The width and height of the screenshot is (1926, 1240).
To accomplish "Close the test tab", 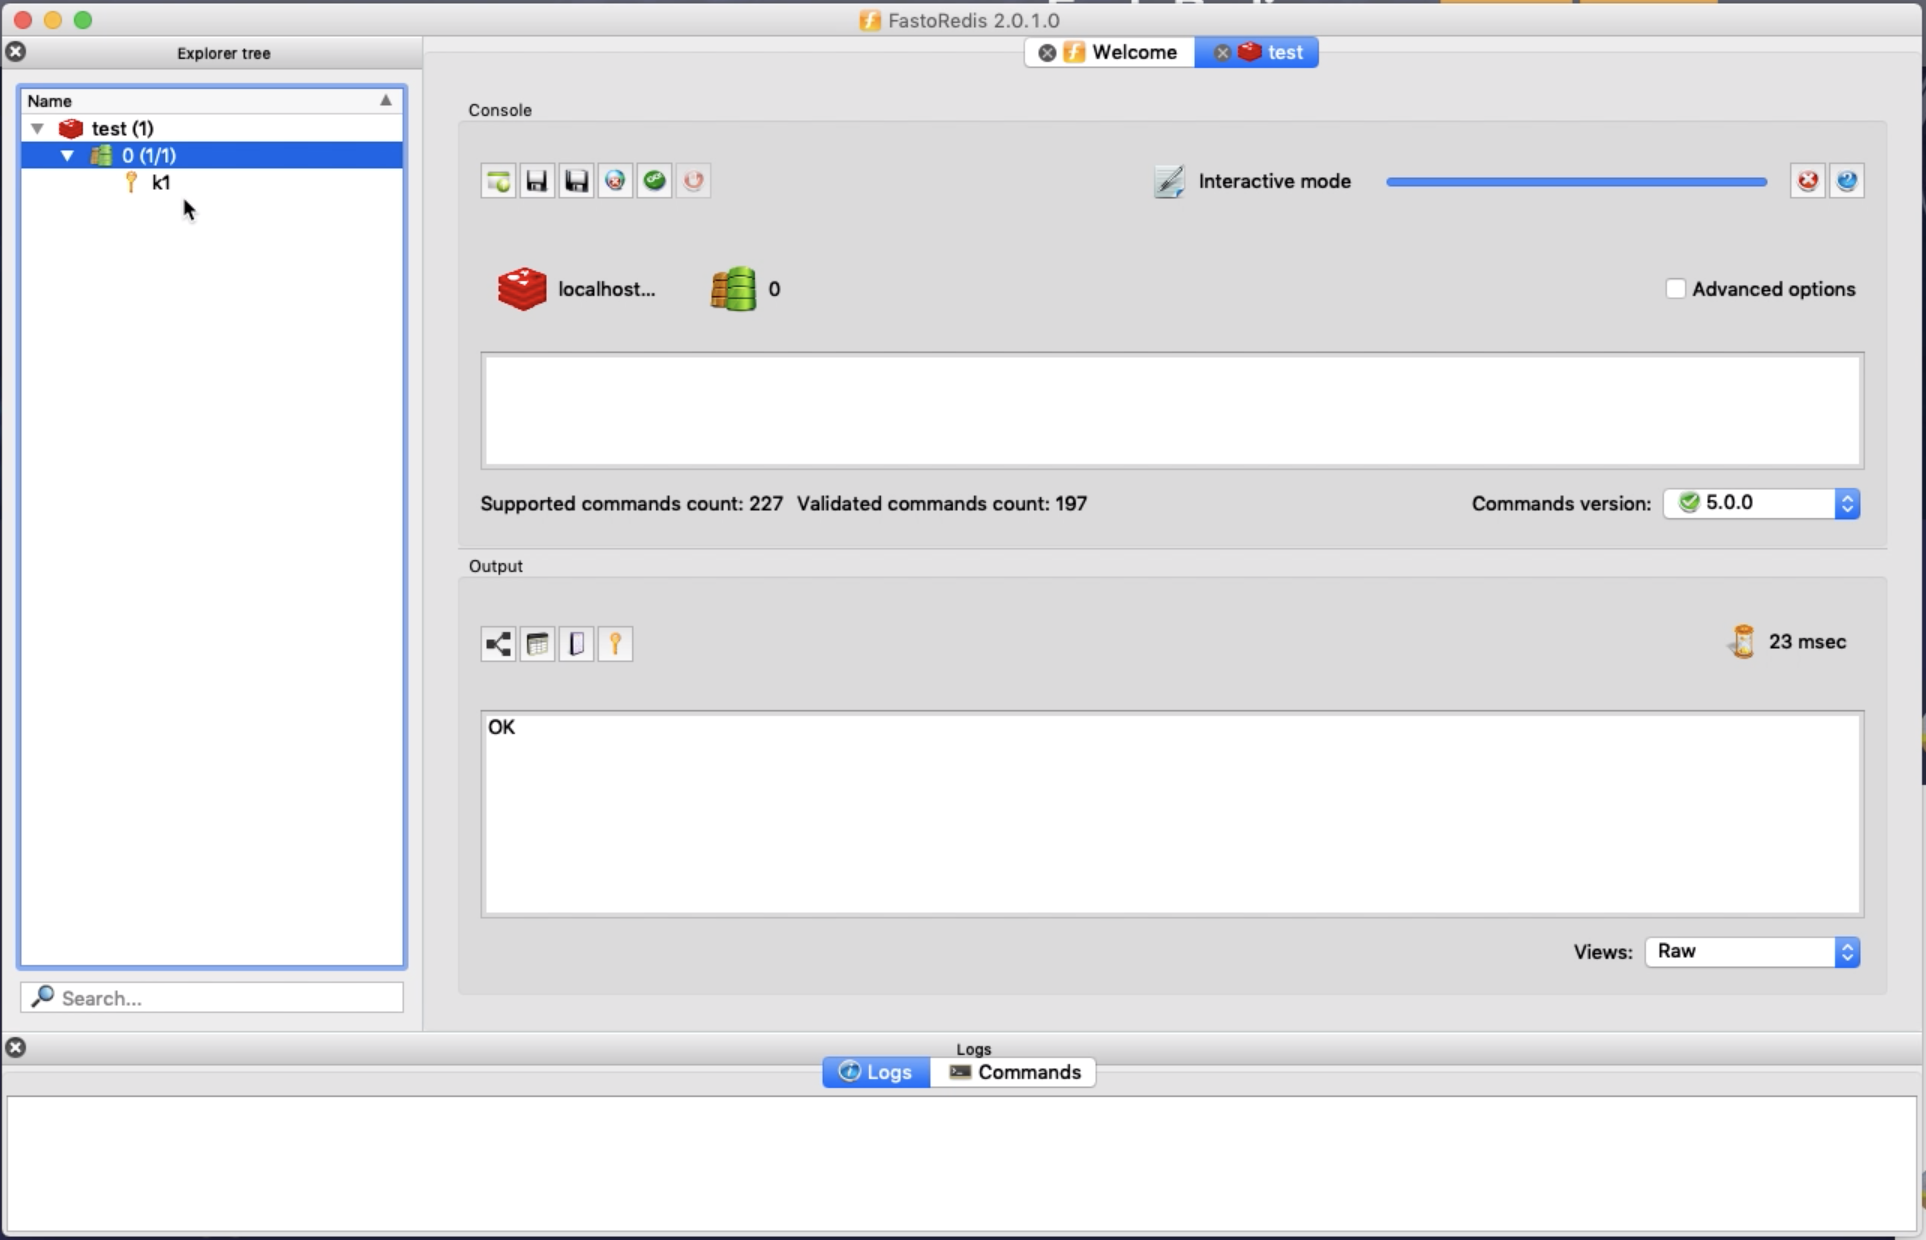I will point(1222,53).
